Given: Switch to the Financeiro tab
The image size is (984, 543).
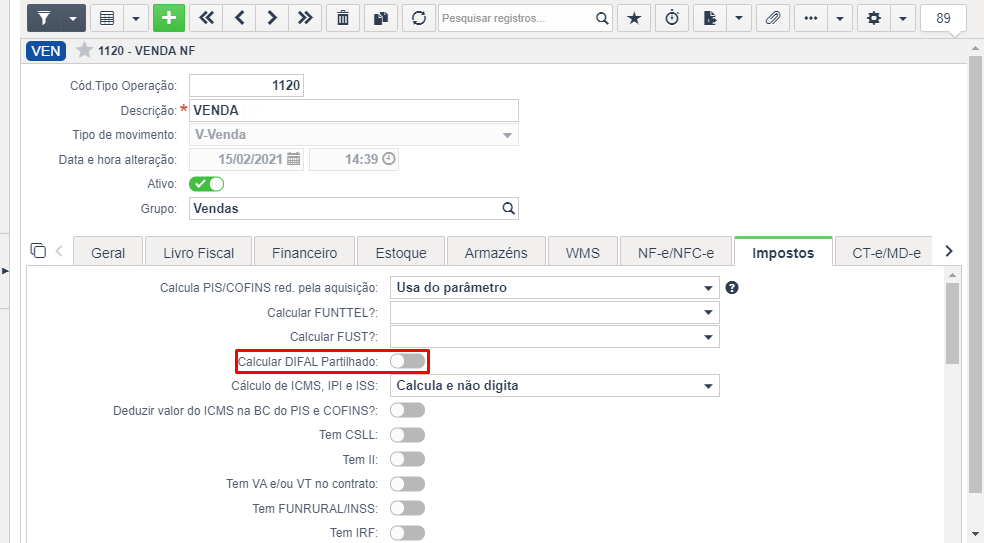Looking at the screenshot, I should pyautogui.click(x=304, y=253).
